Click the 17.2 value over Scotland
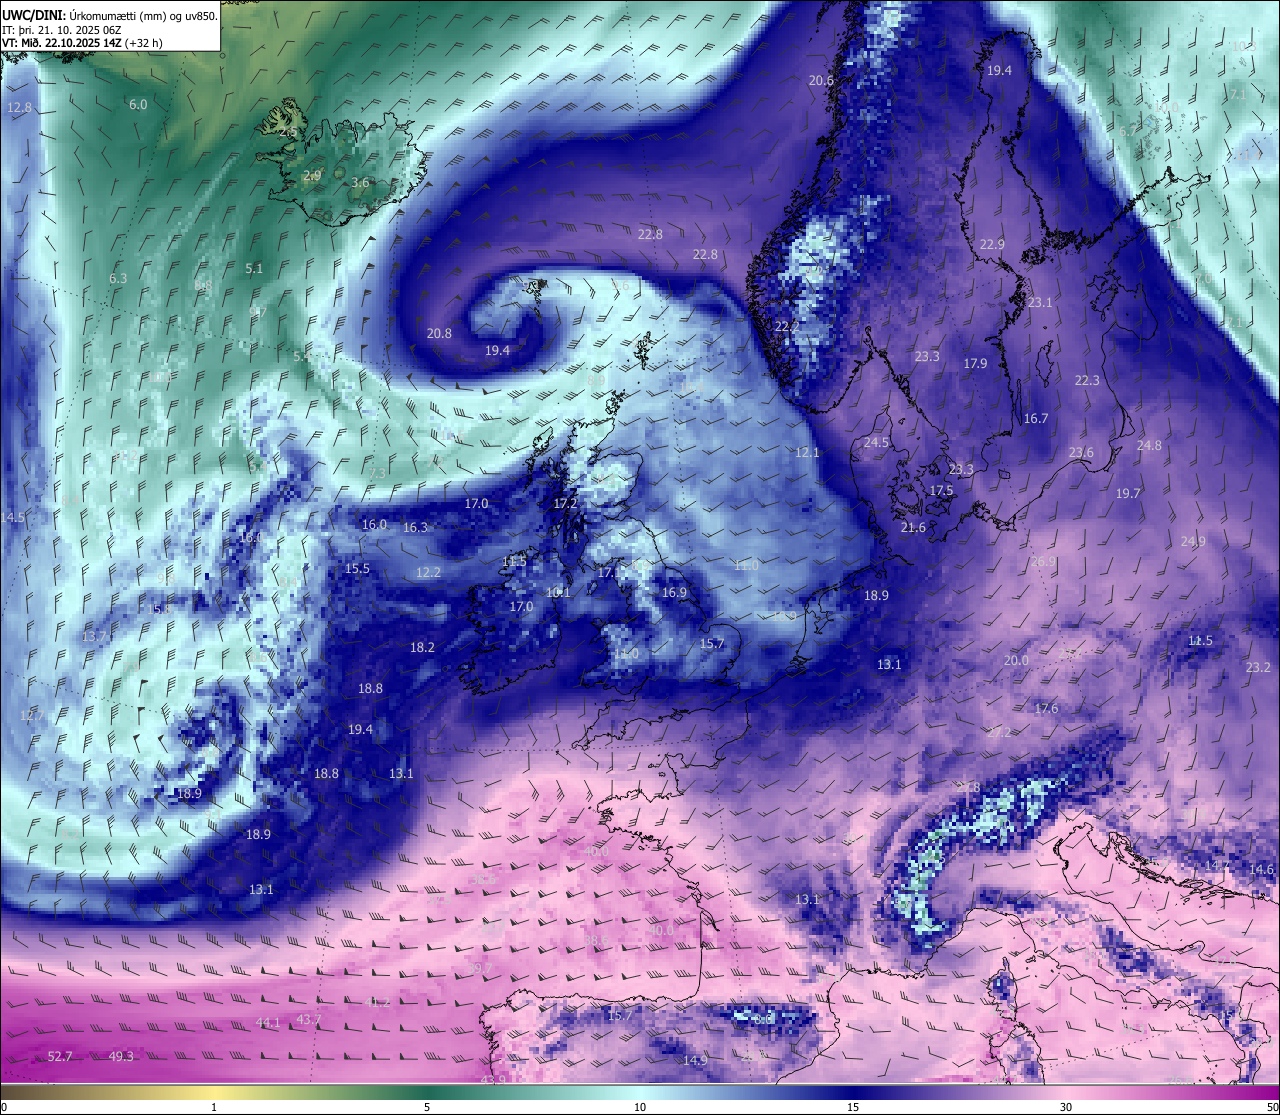 565,504
